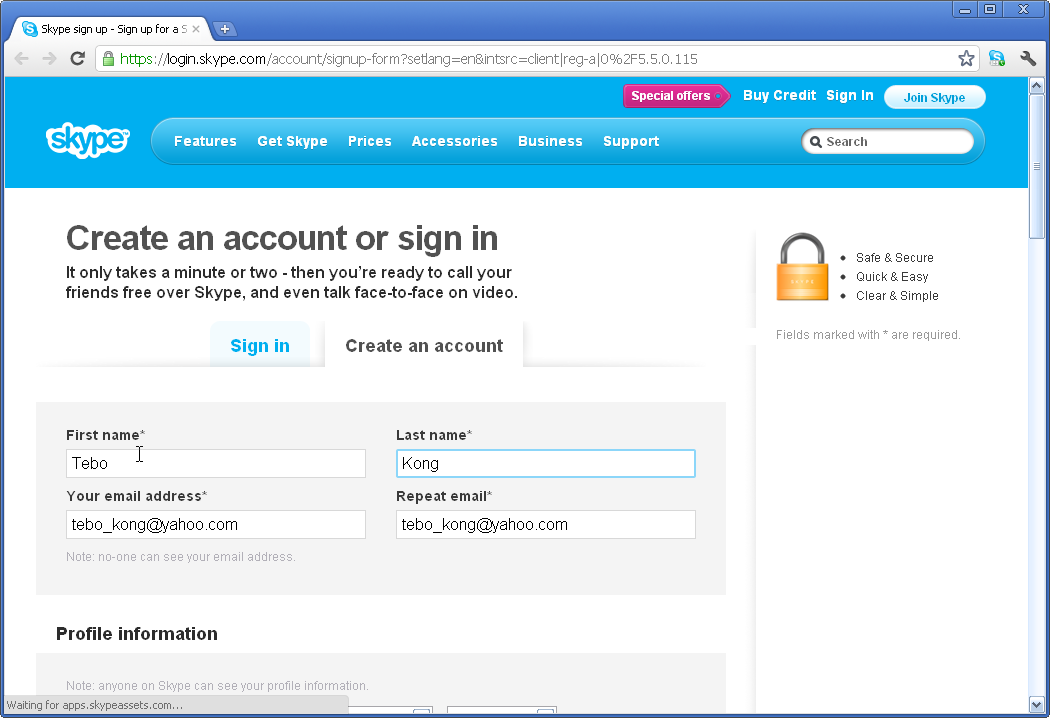
Task: Click the browser forward arrow
Action: [x=49, y=59]
